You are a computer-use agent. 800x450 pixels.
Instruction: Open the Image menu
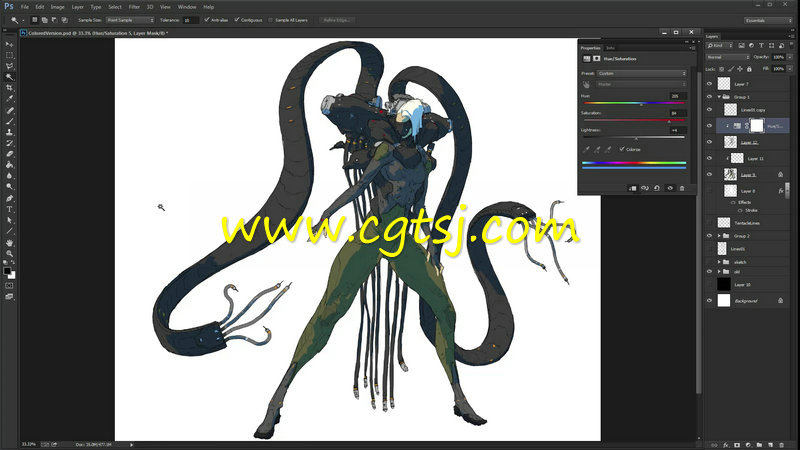tap(57, 7)
